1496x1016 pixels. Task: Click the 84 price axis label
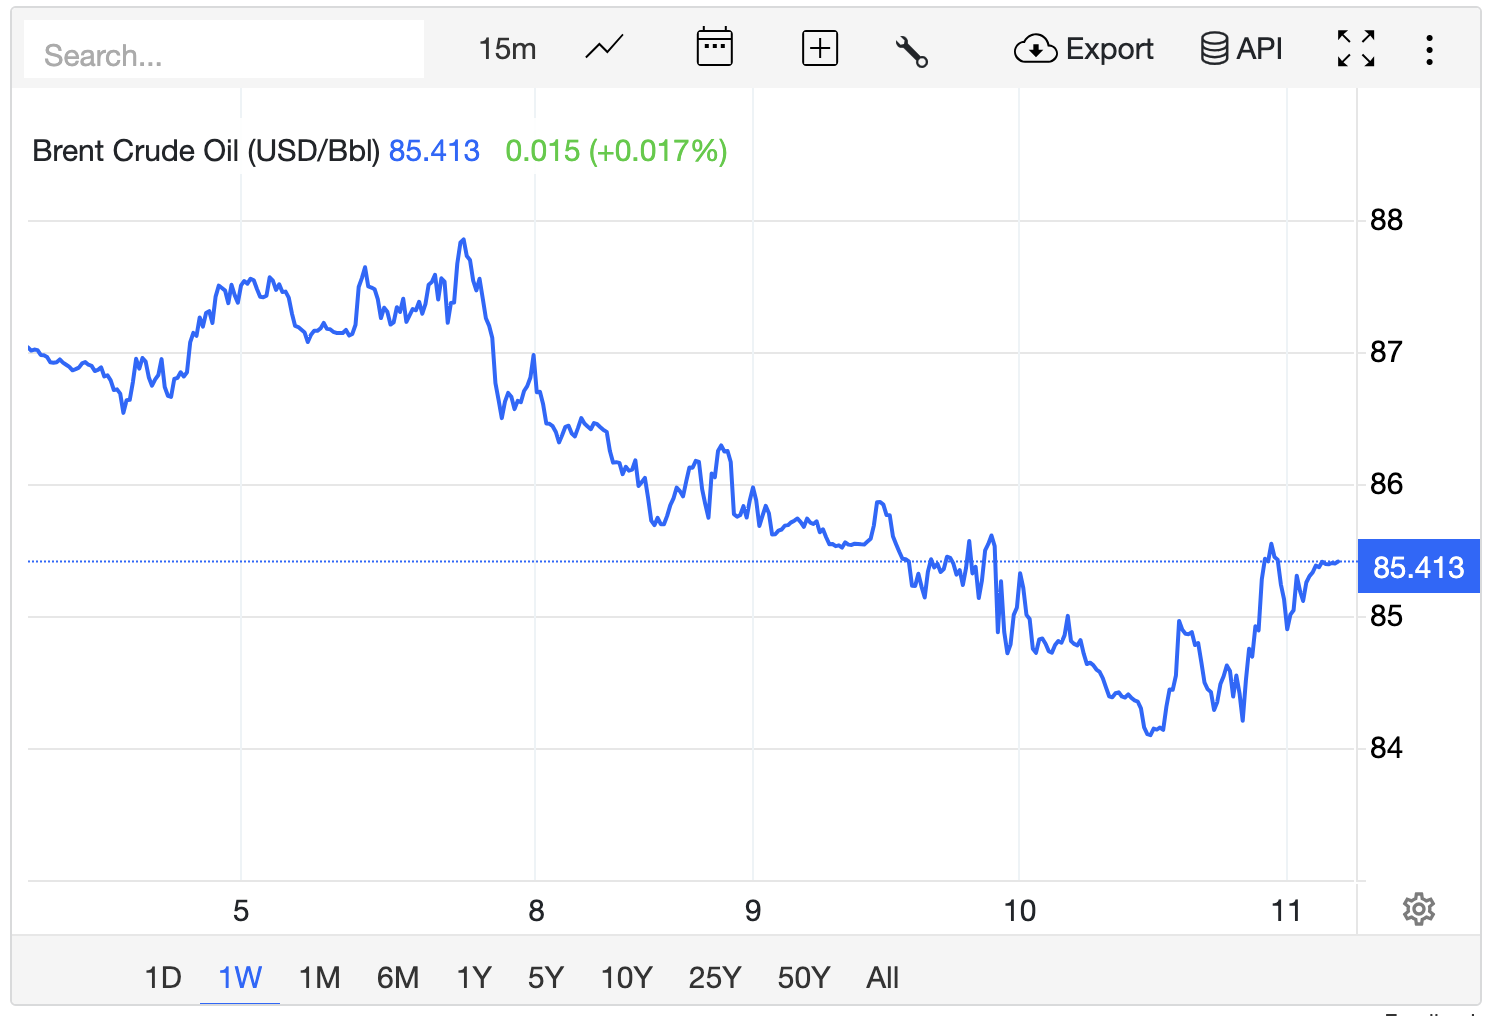[x=1386, y=748]
